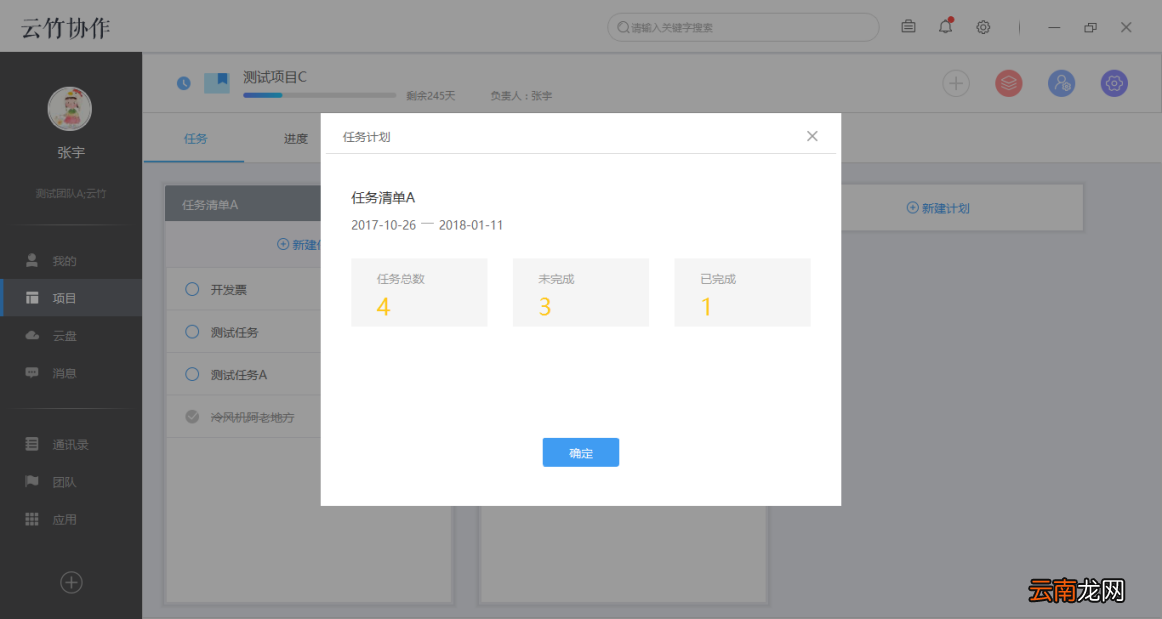Click the 开发票 task name

[x=228, y=290]
